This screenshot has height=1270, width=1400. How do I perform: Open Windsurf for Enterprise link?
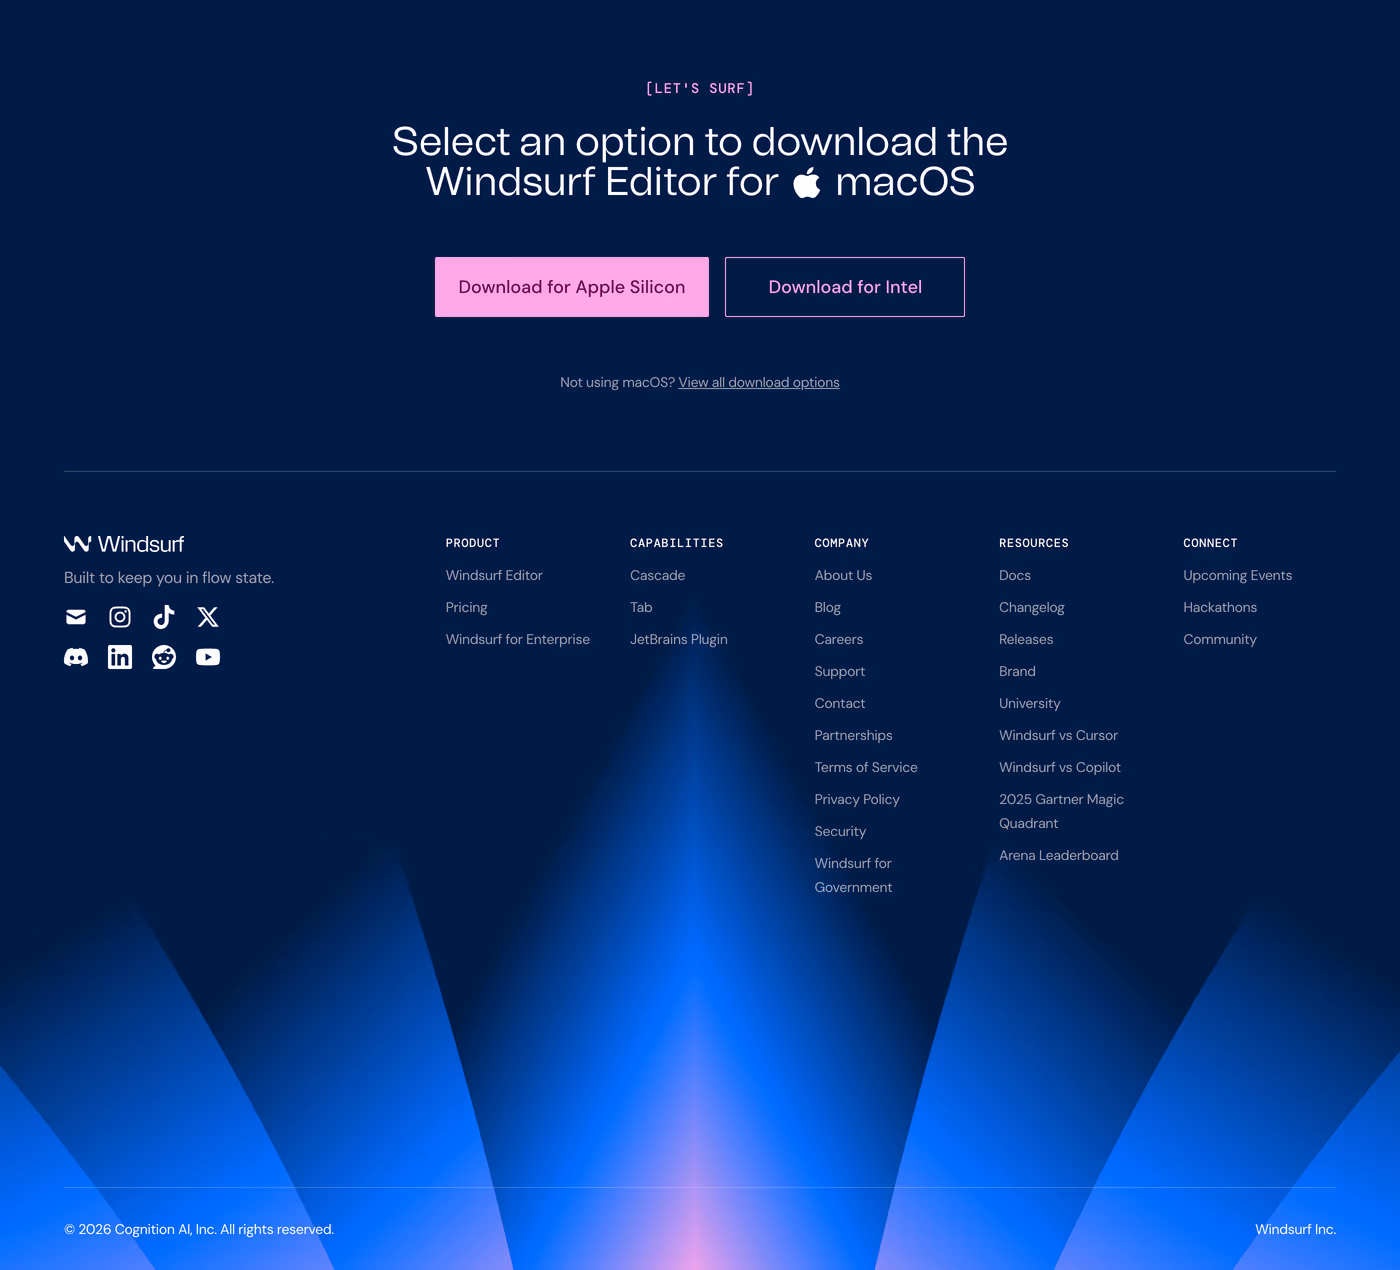(x=518, y=639)
